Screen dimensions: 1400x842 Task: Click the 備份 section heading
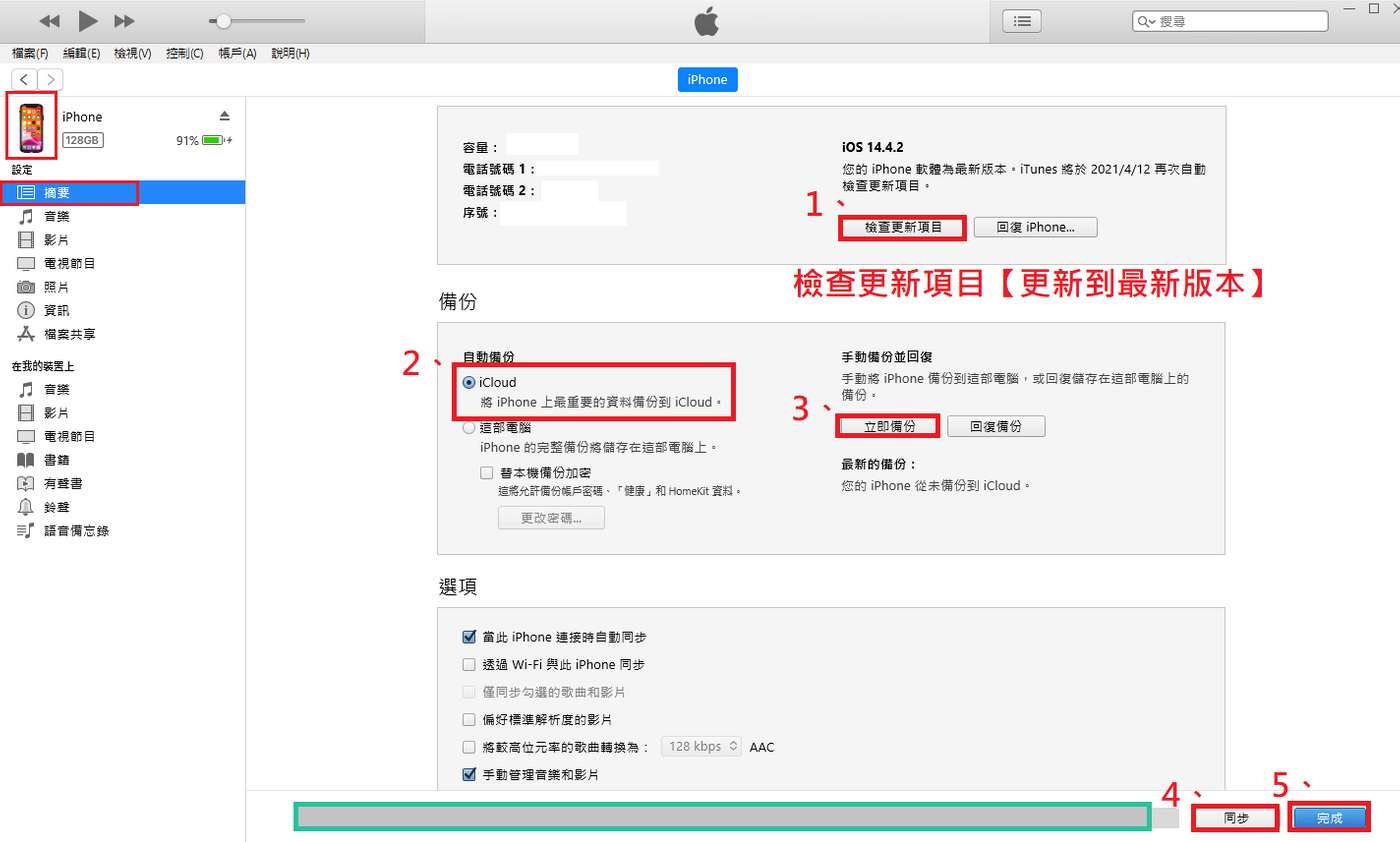tap(457, 300)
